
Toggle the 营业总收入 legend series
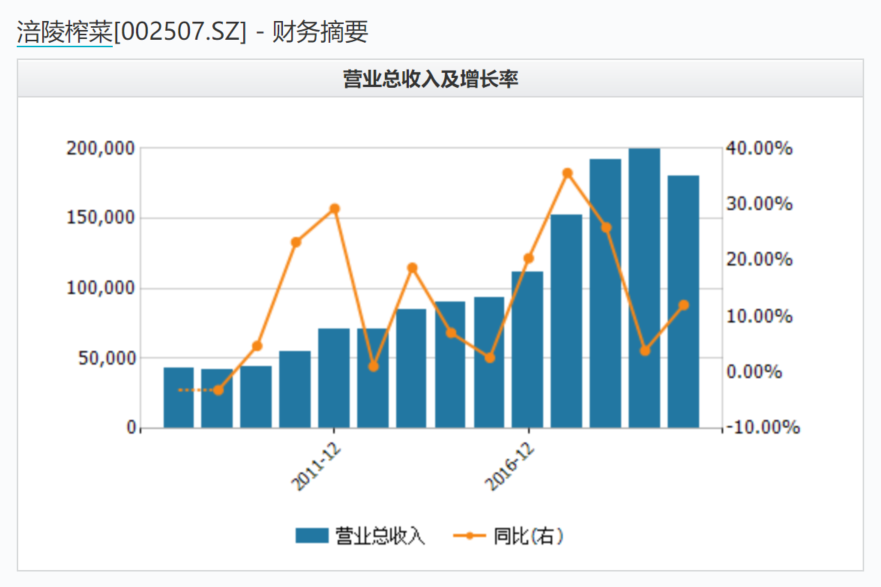tap(360, 536)
